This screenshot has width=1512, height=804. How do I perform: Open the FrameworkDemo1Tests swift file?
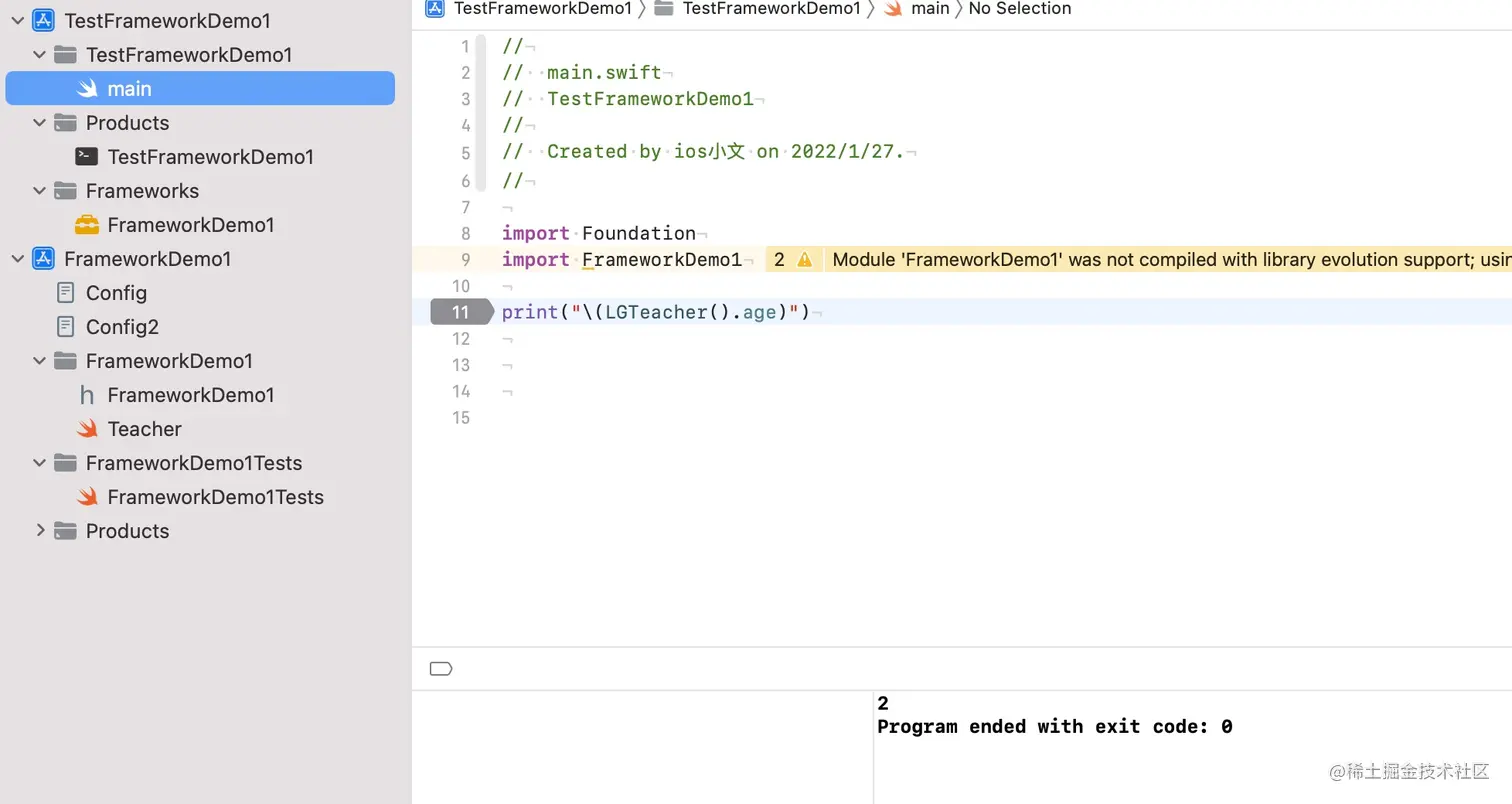216,497
